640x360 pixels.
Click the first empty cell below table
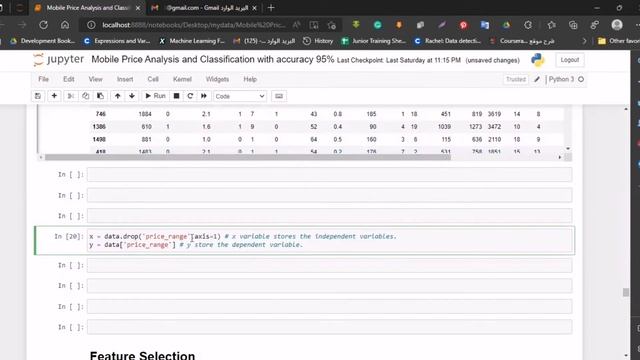click(x=329, y=175)
